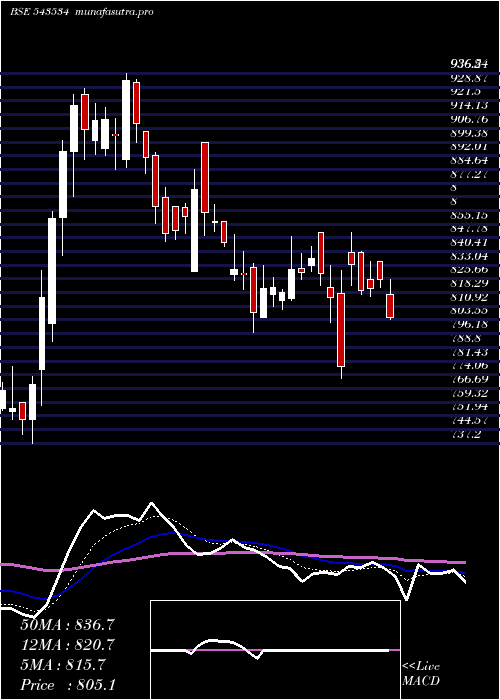The height and width of the screenshot is (700, 500).
Task: Click the 737.2 lowest price label
Action: [465, 434]
